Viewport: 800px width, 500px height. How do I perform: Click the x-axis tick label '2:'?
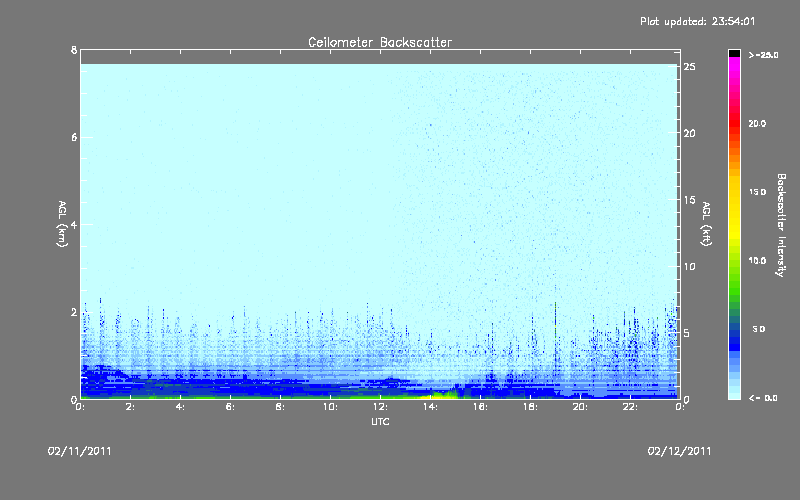pyautogui.click(x=130, y=407)
